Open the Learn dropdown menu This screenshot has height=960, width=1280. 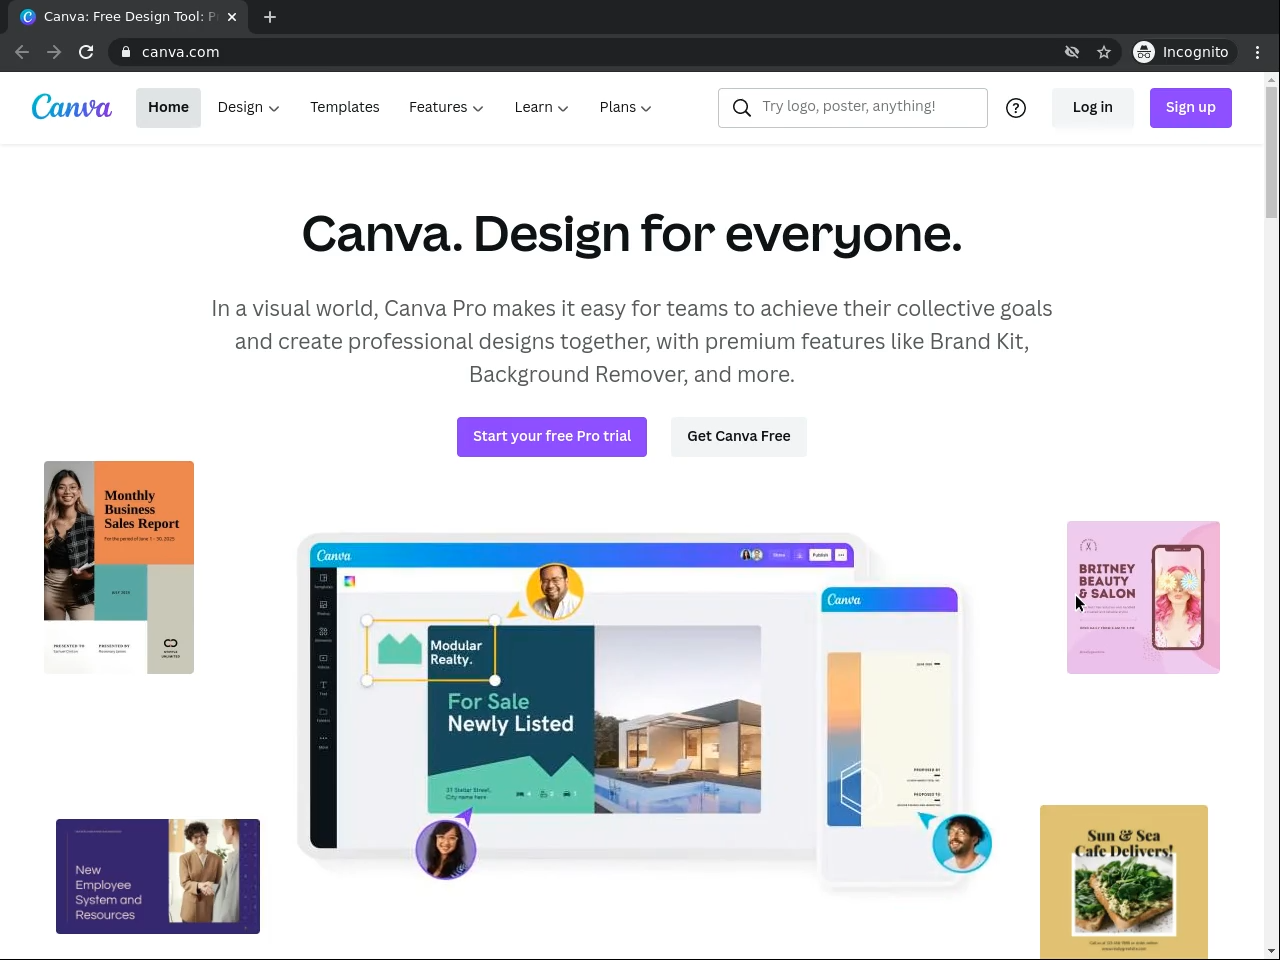click(x=541, y=107)
